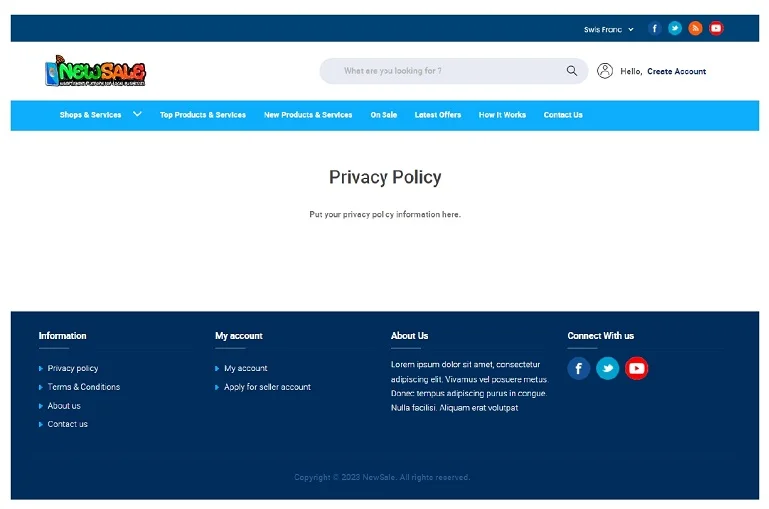The width and height of the screenshot is (769, 509).
Task: Click the footer YouTube icon
Action: click(x=637, y=369)
